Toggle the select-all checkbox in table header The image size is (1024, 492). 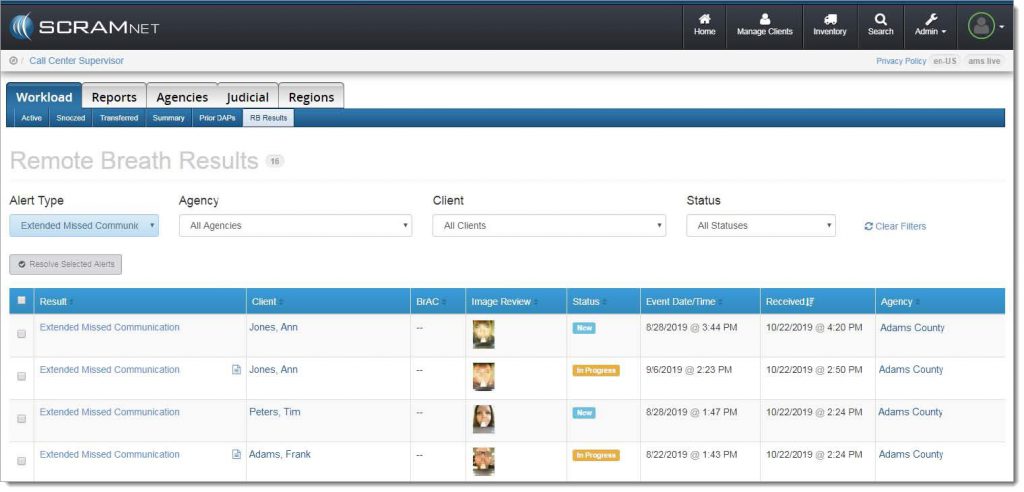pyautogui.click(x=22, y=301)
